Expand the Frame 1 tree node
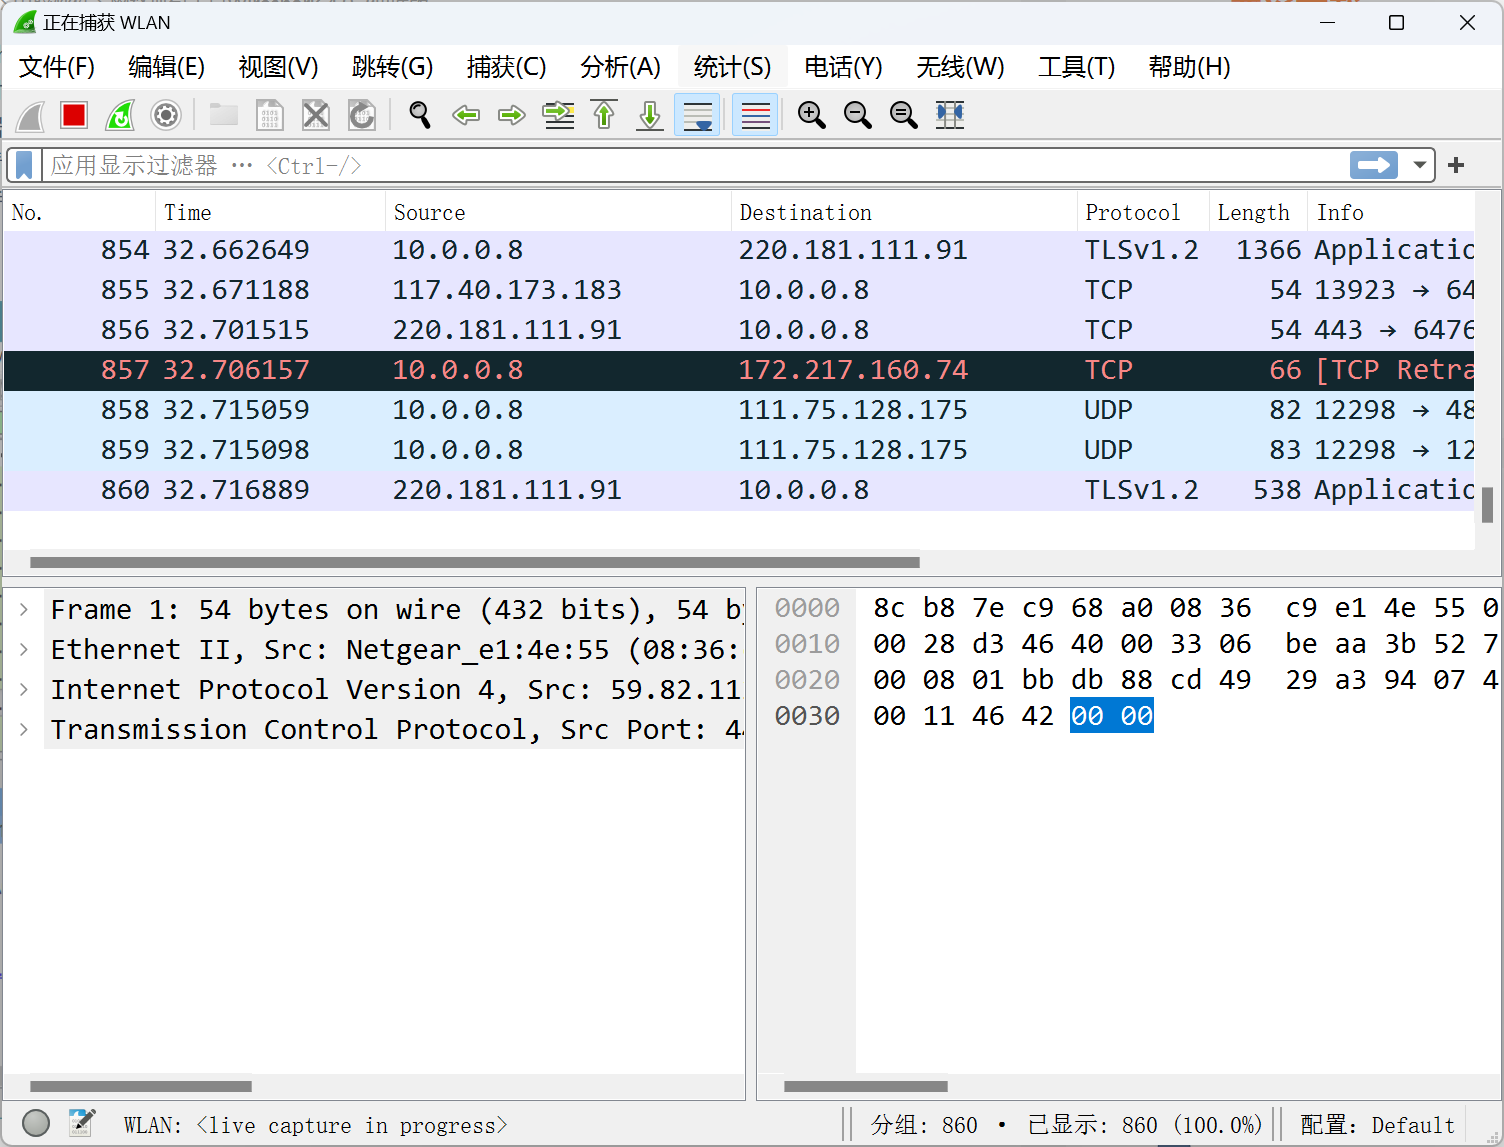 24,609
